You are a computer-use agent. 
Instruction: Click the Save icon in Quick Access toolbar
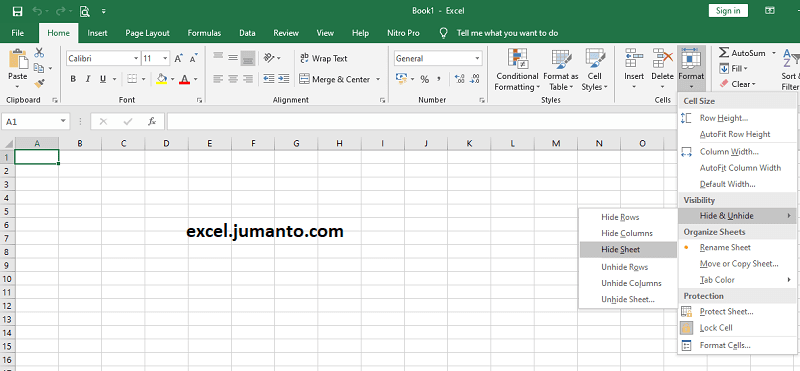[17, 11]
